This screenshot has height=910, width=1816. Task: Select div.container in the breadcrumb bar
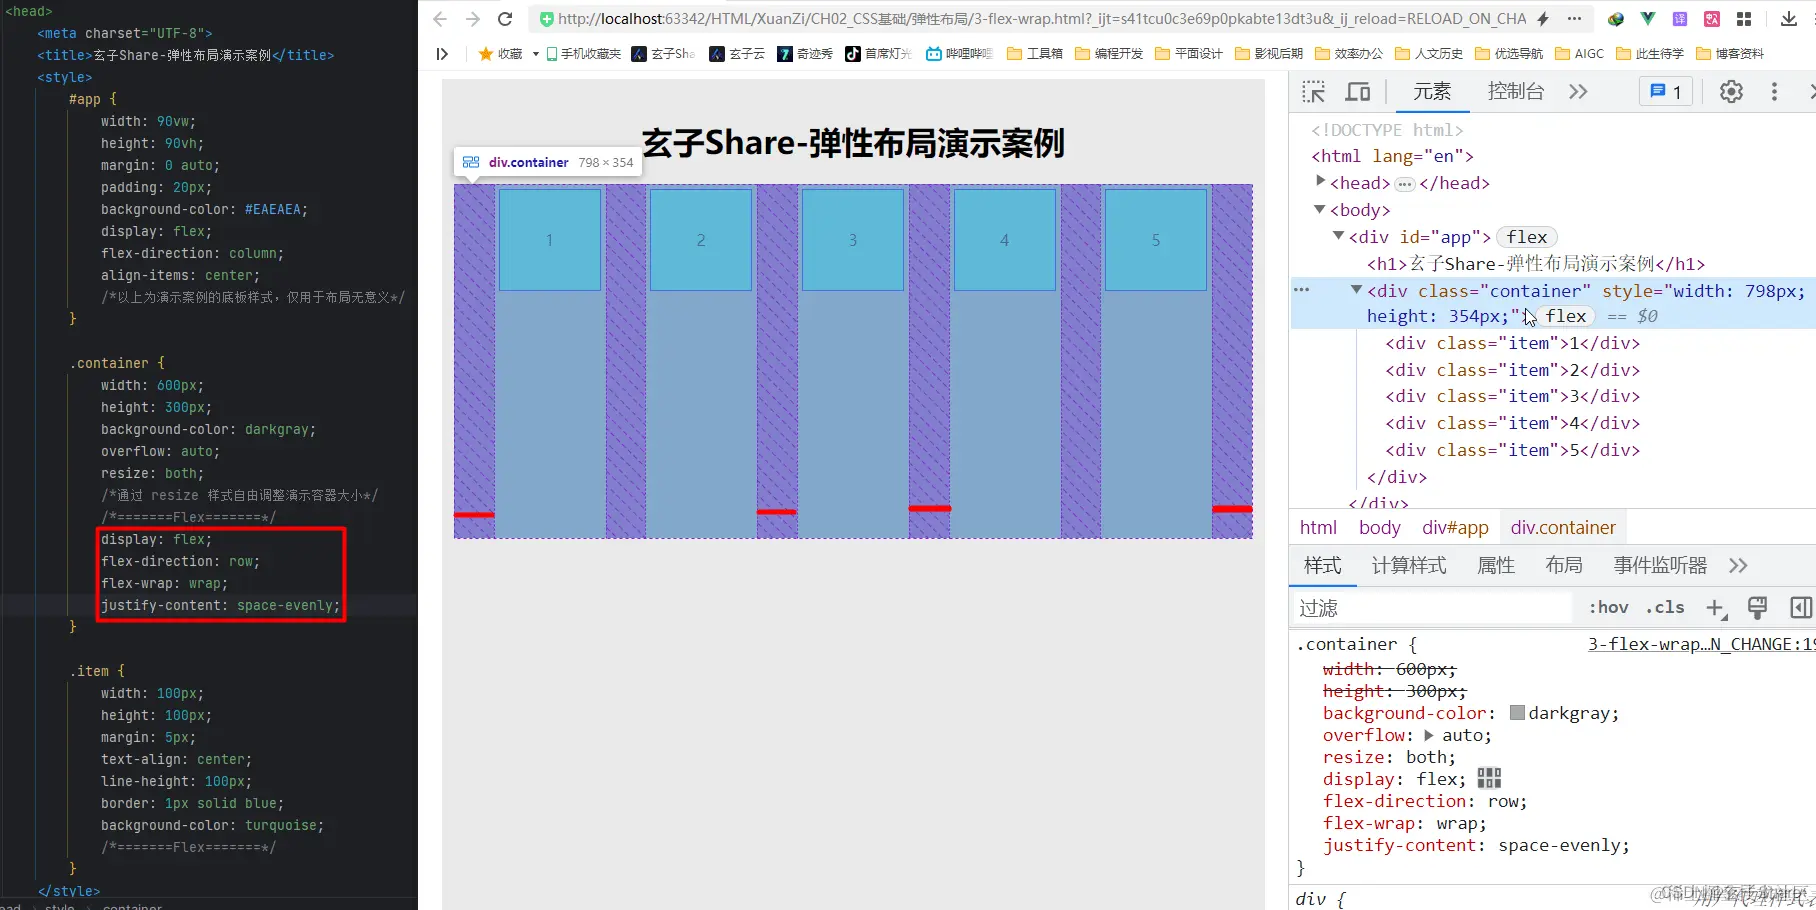1563,527
